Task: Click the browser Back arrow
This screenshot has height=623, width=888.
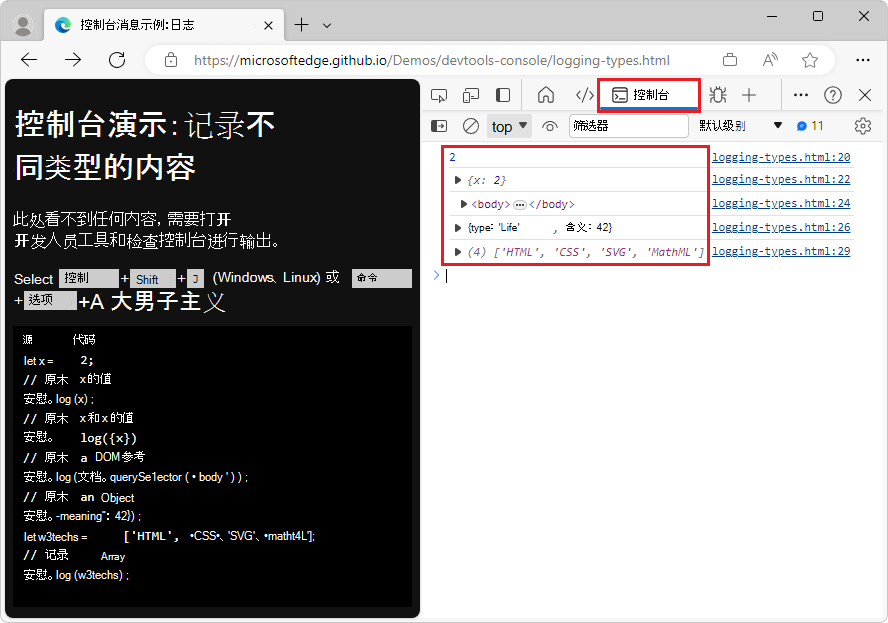Action: point(29,59)
